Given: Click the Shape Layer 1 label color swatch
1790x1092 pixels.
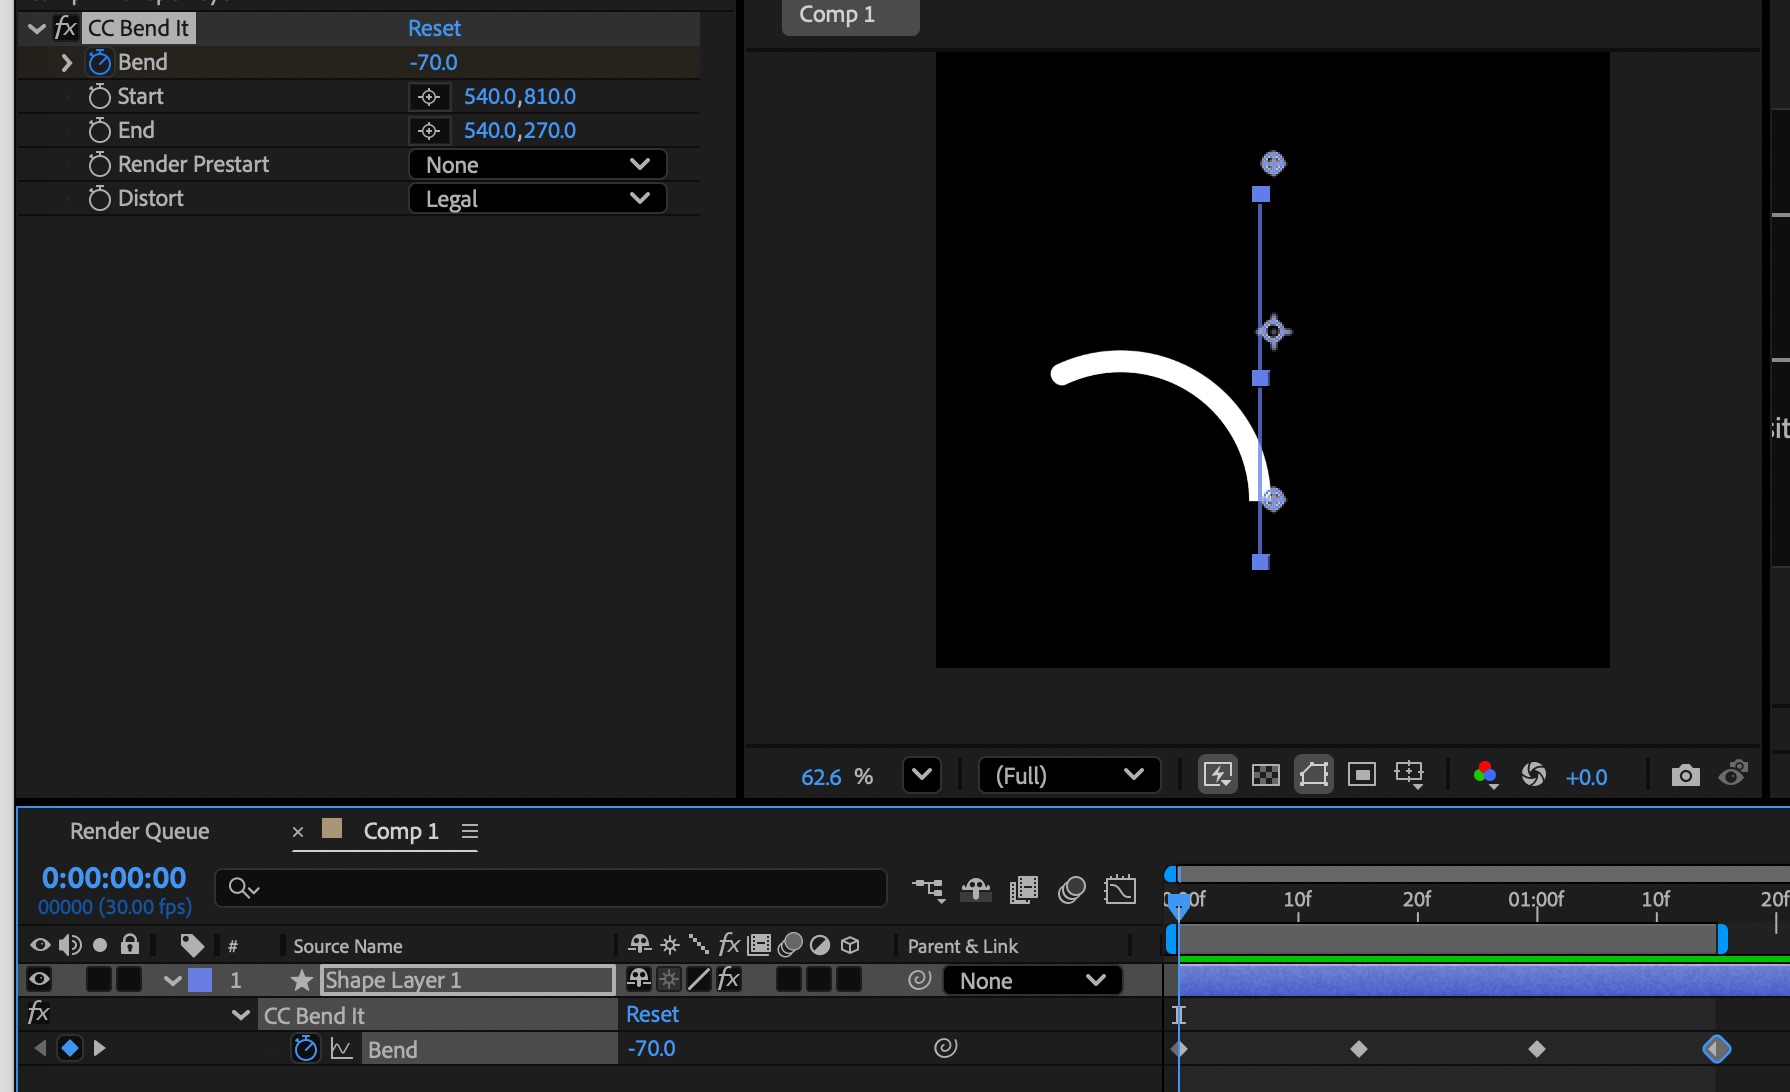Looking at the screenshot, I should click(200, 980).
